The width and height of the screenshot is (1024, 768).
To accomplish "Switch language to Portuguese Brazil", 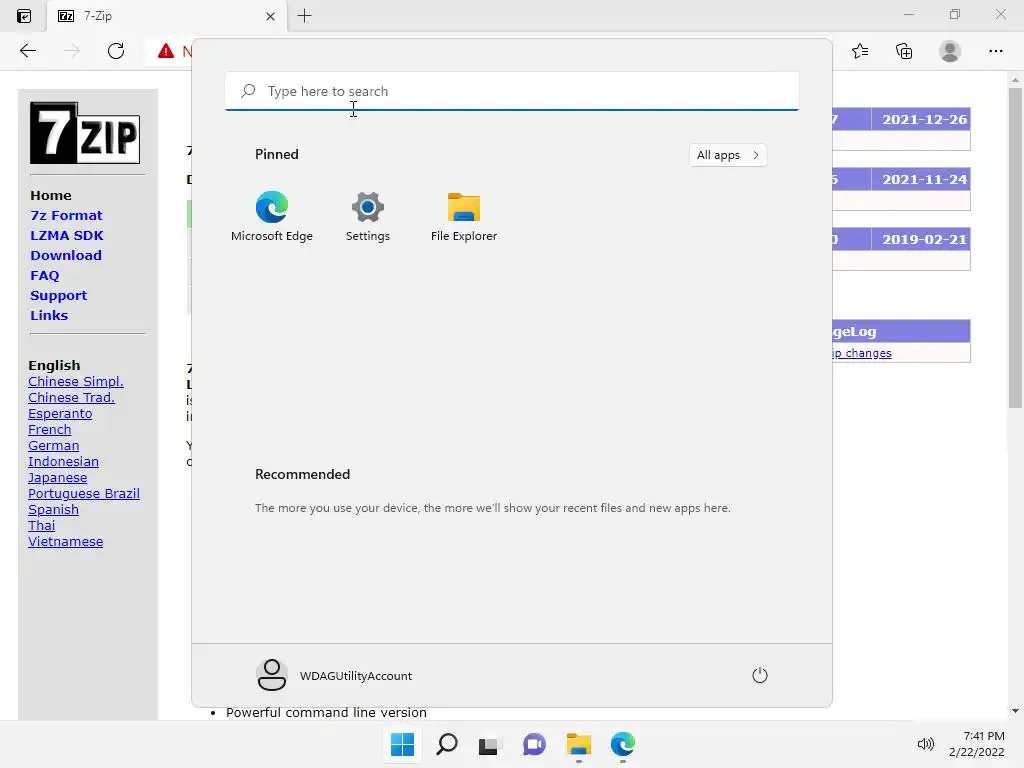I will point(84,494).
